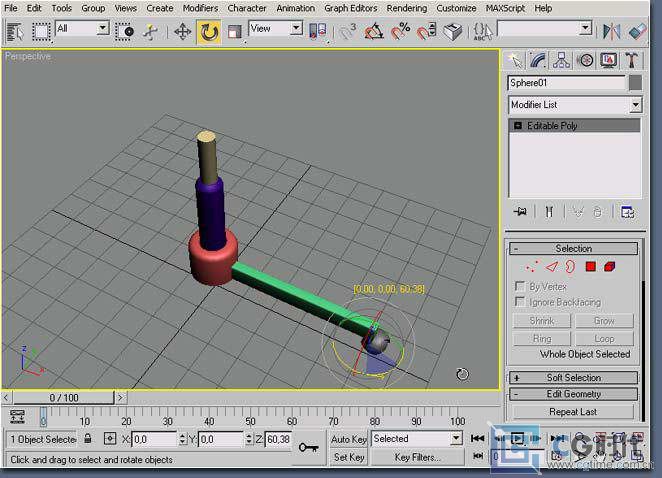Collapse the Edit Geometry rollout

573,394
